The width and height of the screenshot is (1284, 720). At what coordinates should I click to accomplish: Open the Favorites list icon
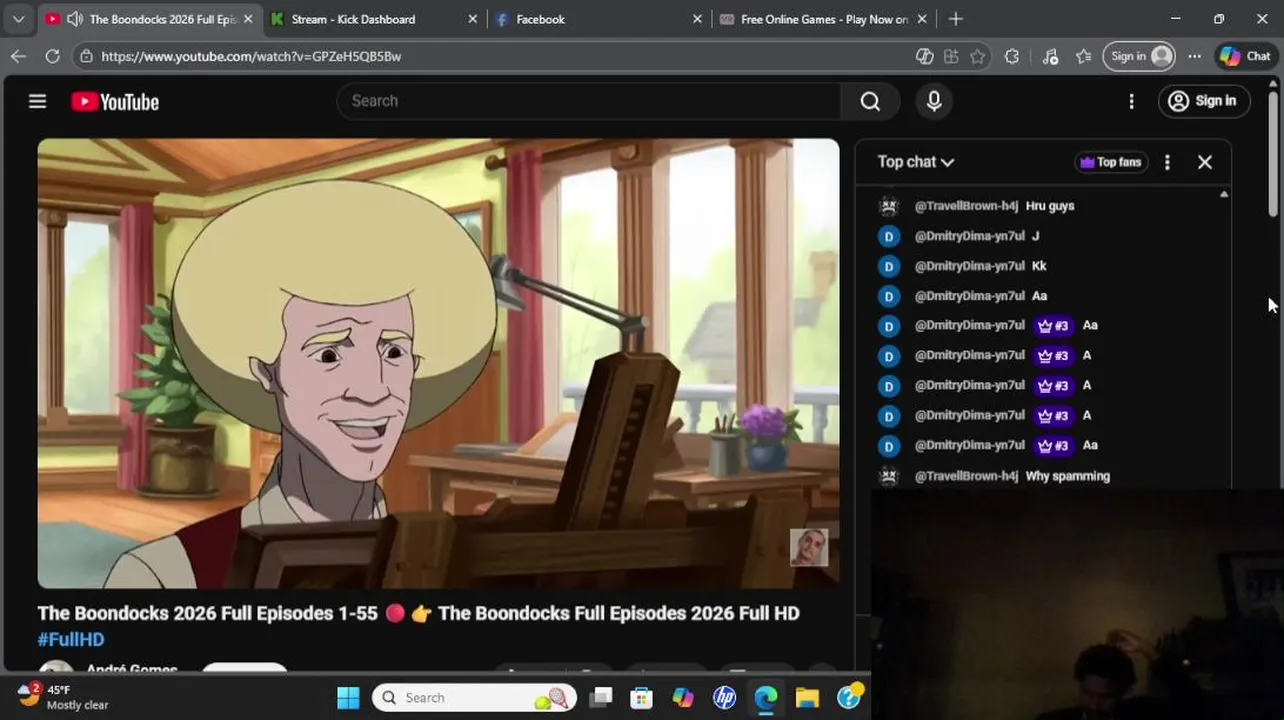tap(1084, 56)
